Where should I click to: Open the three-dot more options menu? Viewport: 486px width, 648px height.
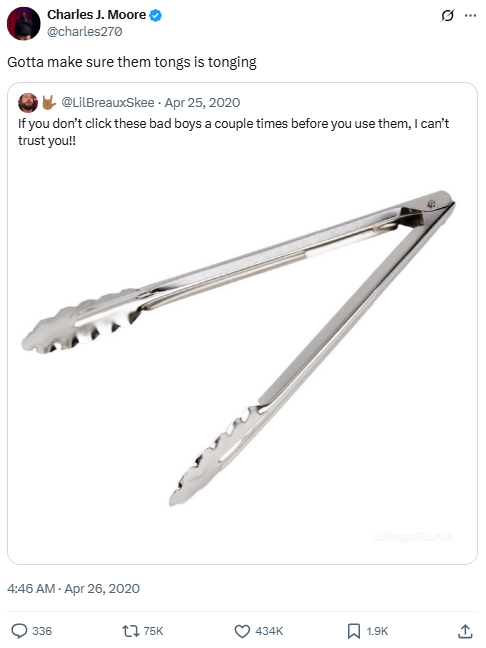click(470, 16)
